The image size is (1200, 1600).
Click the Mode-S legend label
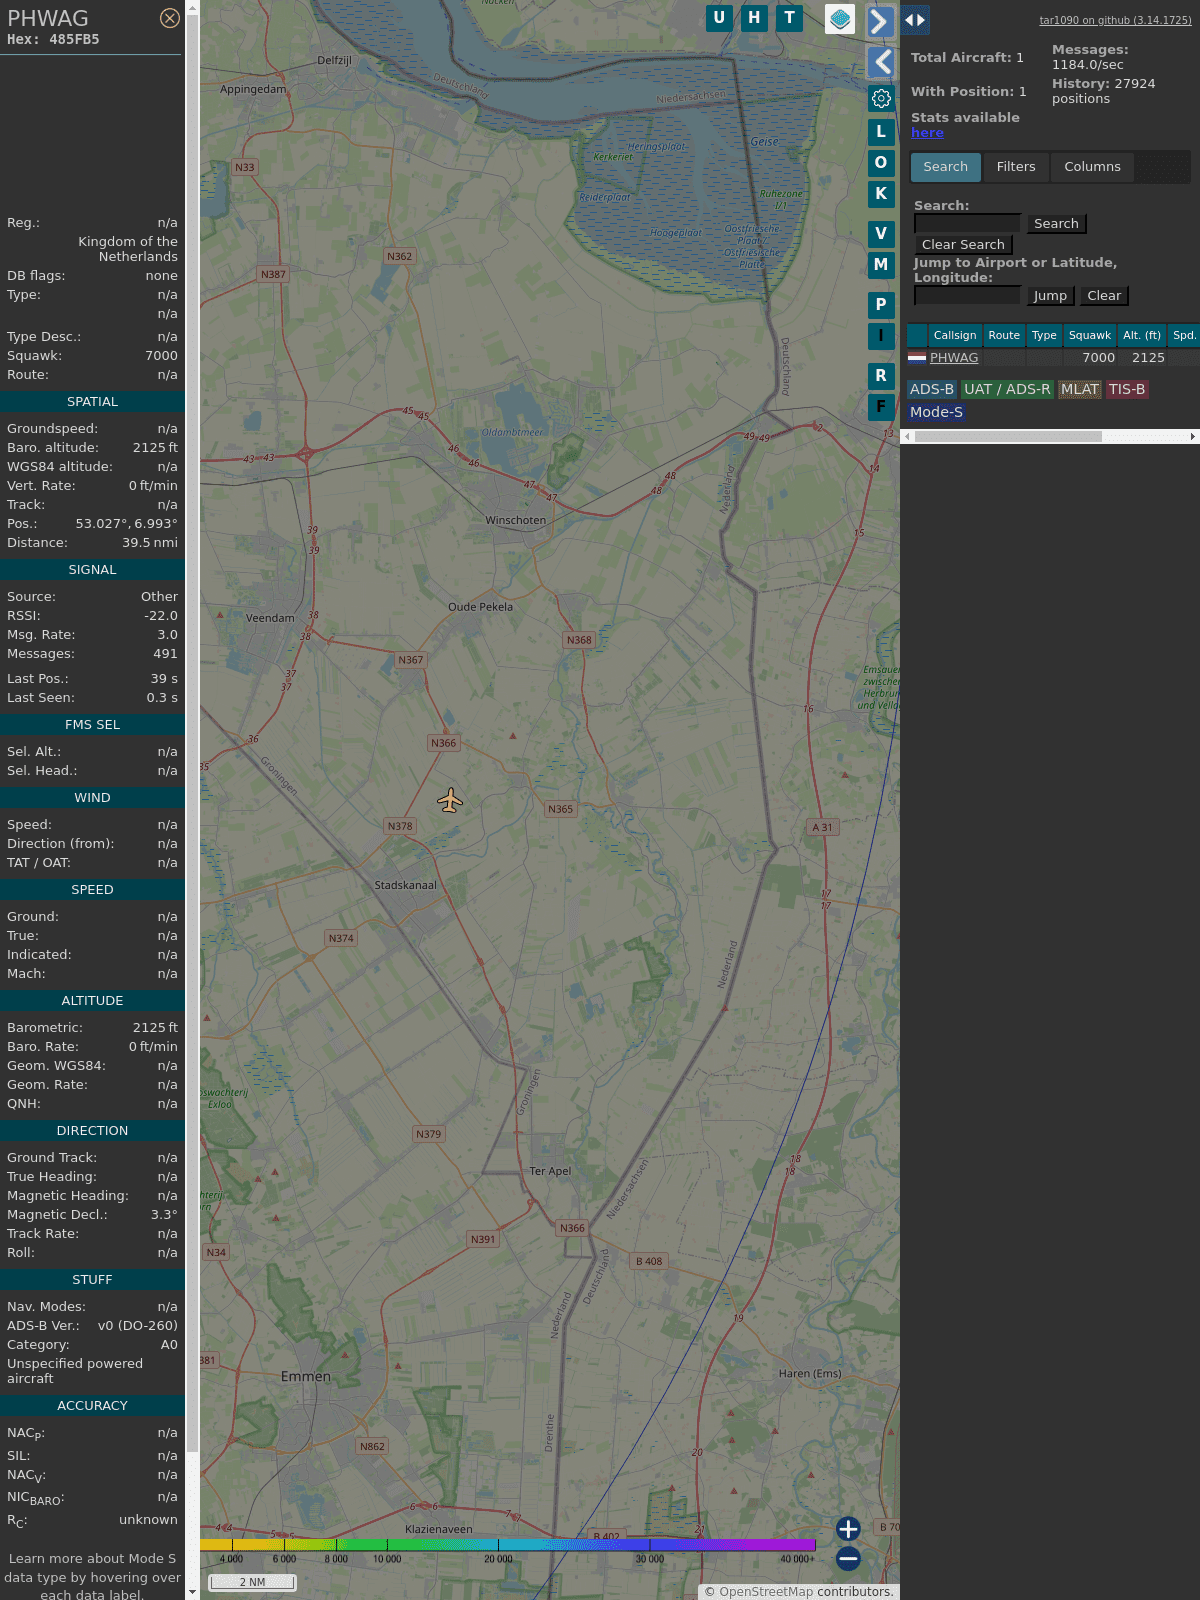(x=936, y=413)
